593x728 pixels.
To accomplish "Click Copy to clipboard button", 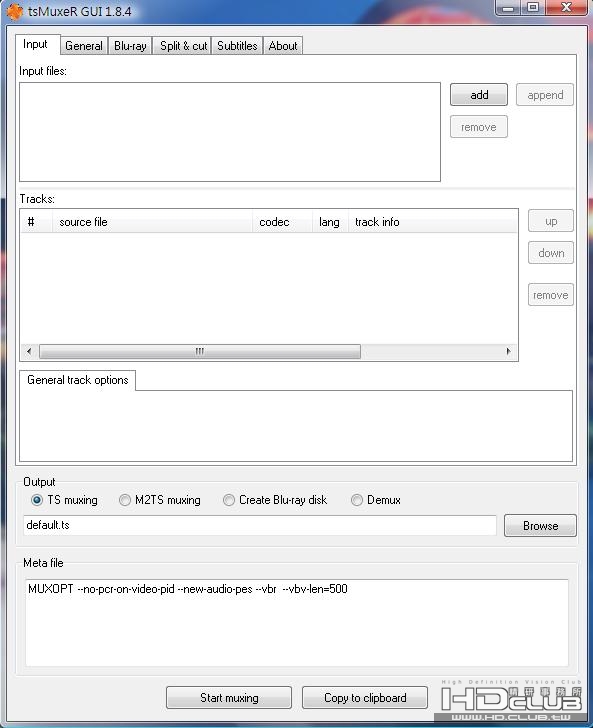I will point(365,697).
